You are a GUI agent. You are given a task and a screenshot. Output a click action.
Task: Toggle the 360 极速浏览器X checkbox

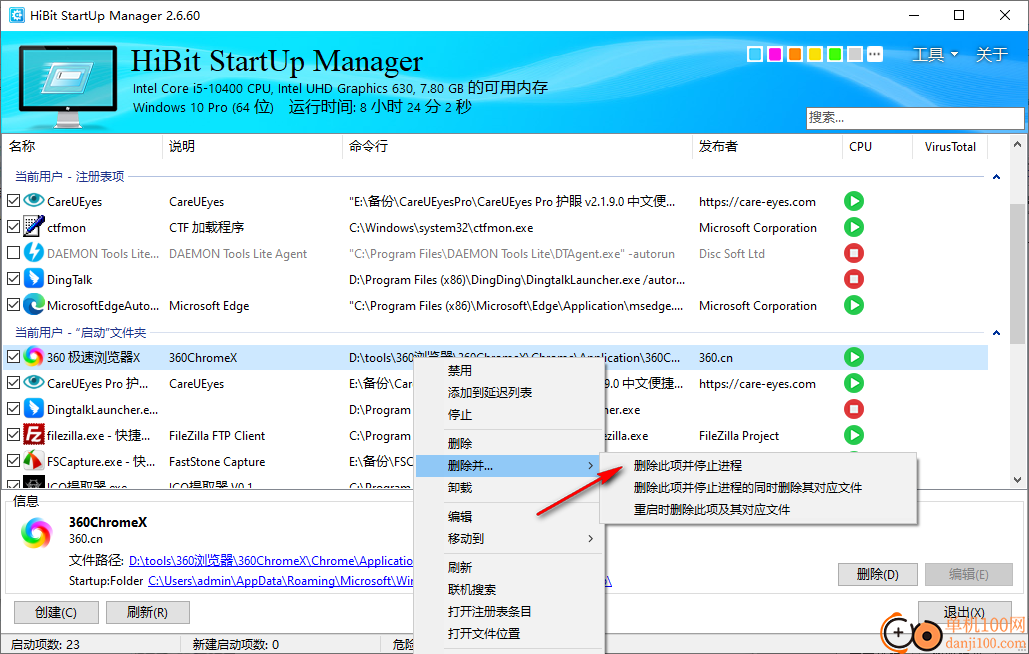tap(13, 357)
